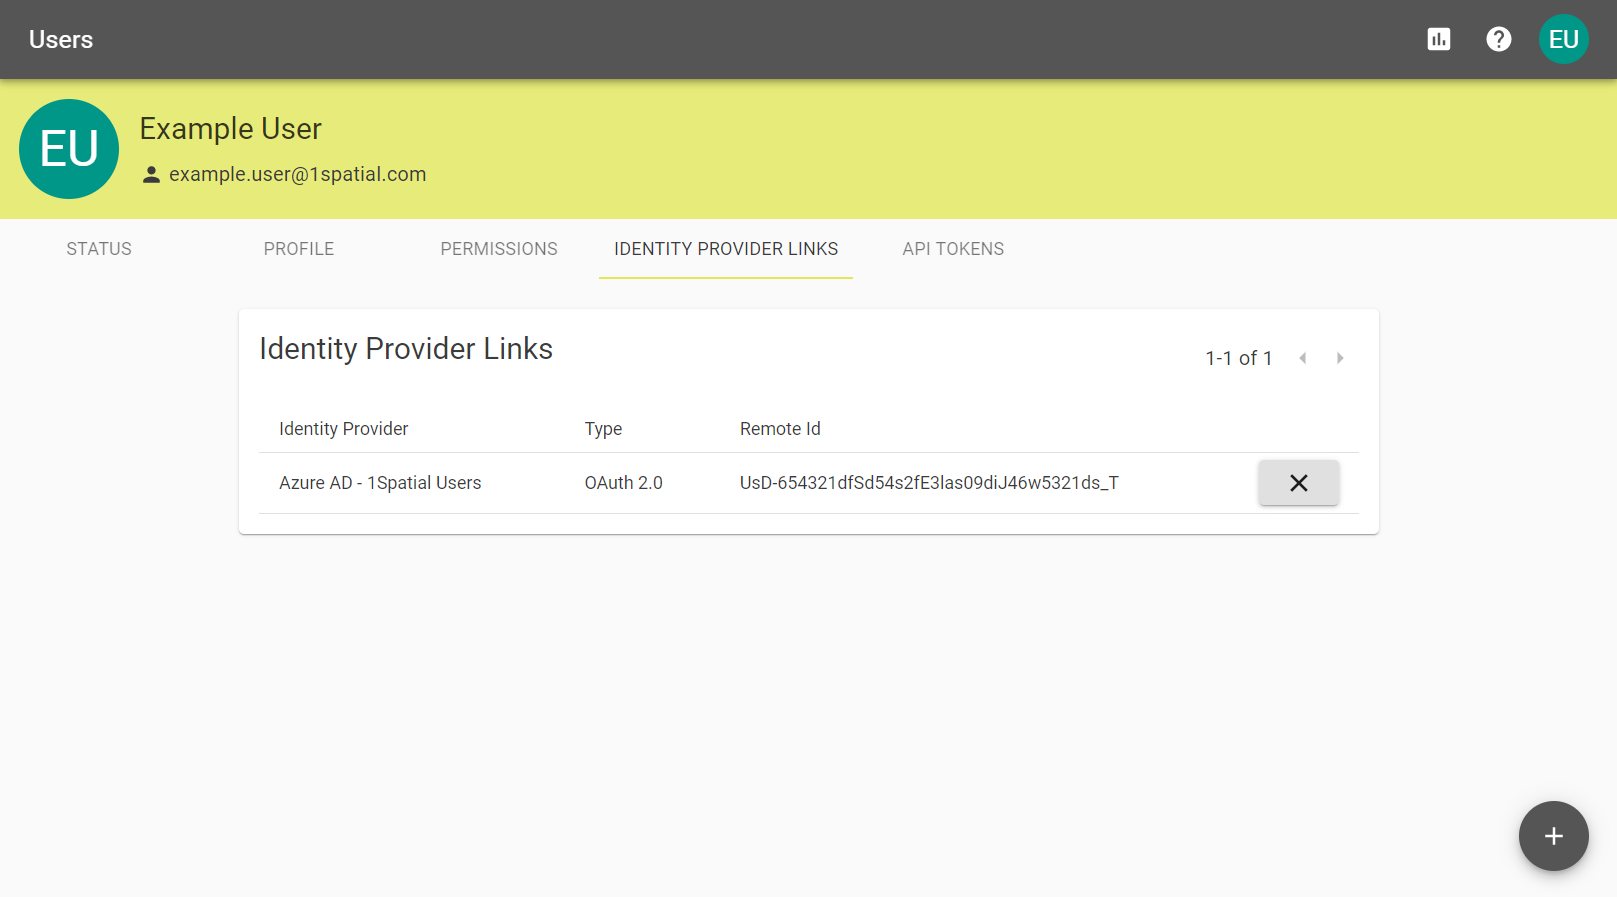Select the Identity Provider Links tab

[726, 249]
